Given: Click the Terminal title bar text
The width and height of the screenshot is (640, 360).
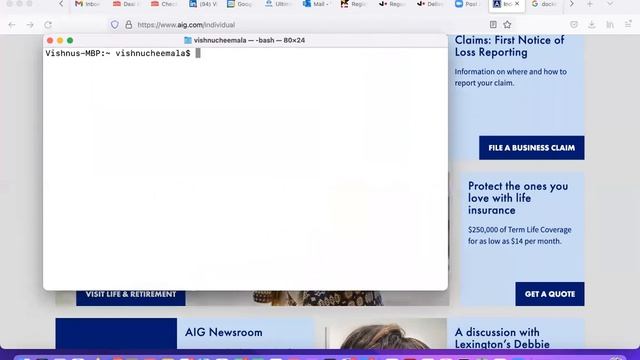Looking at the screenshot, I should (249, 40).
